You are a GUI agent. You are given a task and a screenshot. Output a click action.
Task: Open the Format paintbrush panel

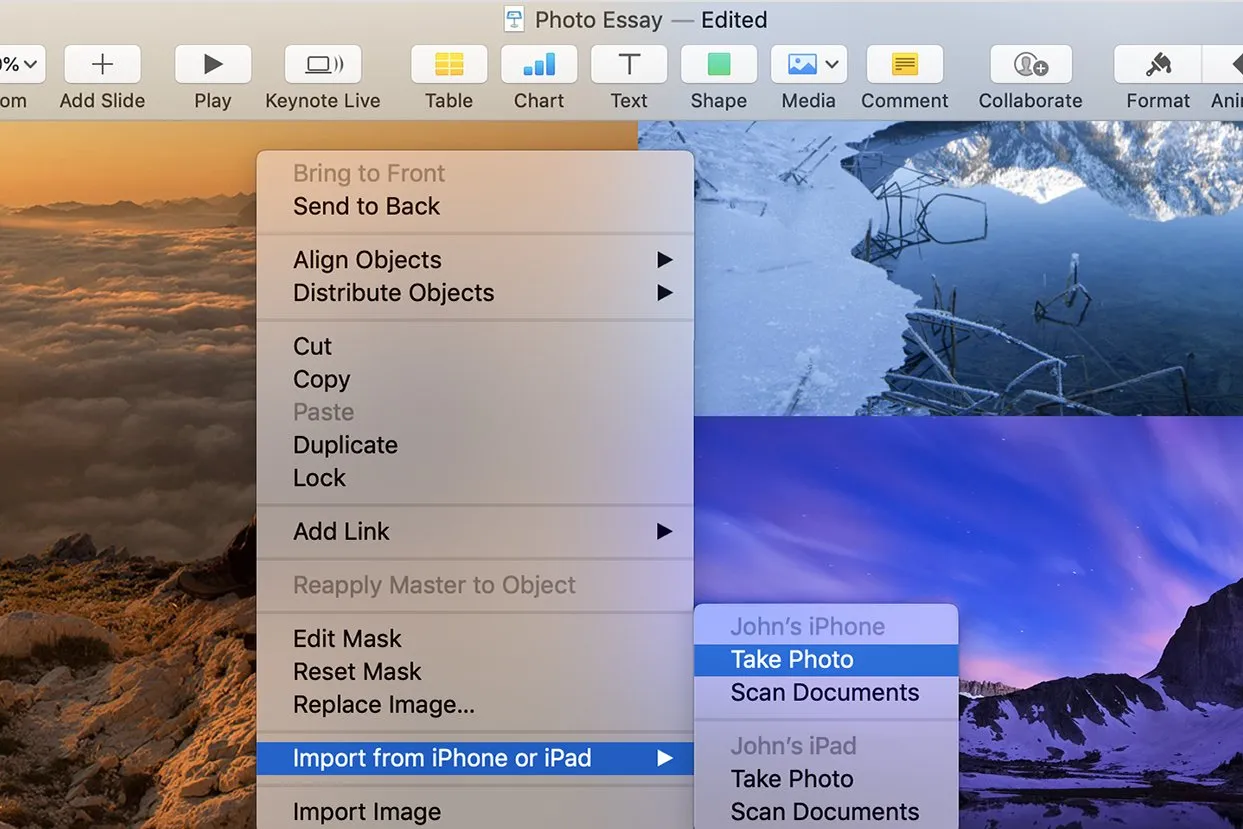click(x=1158, y=65)
